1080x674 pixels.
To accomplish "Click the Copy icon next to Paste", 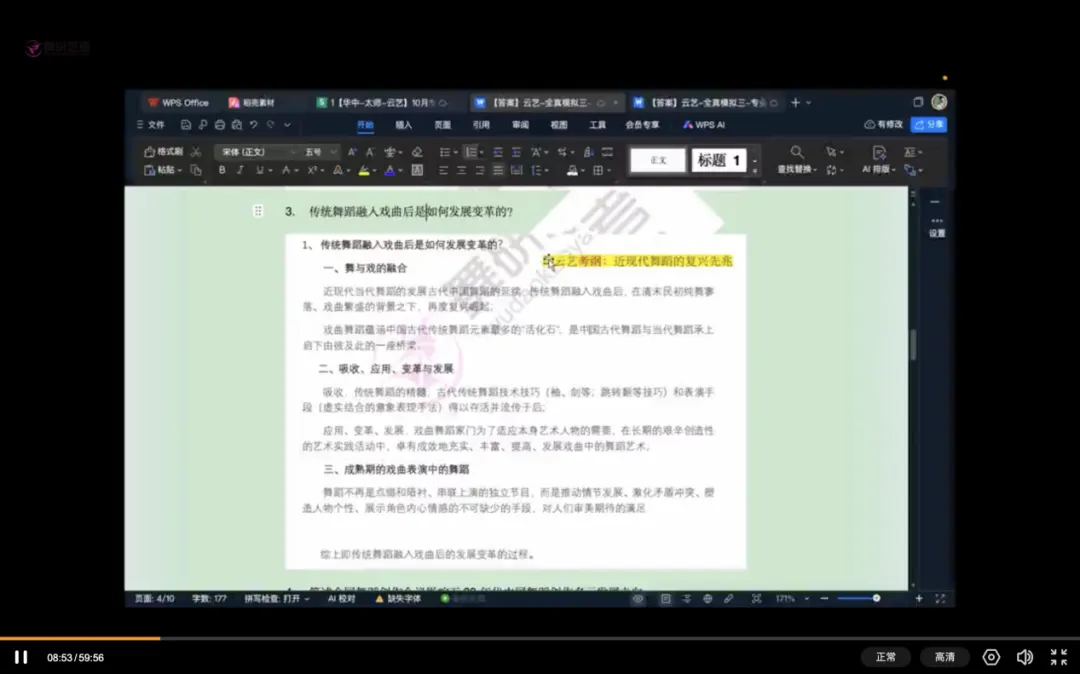I will tap(196, 170).
